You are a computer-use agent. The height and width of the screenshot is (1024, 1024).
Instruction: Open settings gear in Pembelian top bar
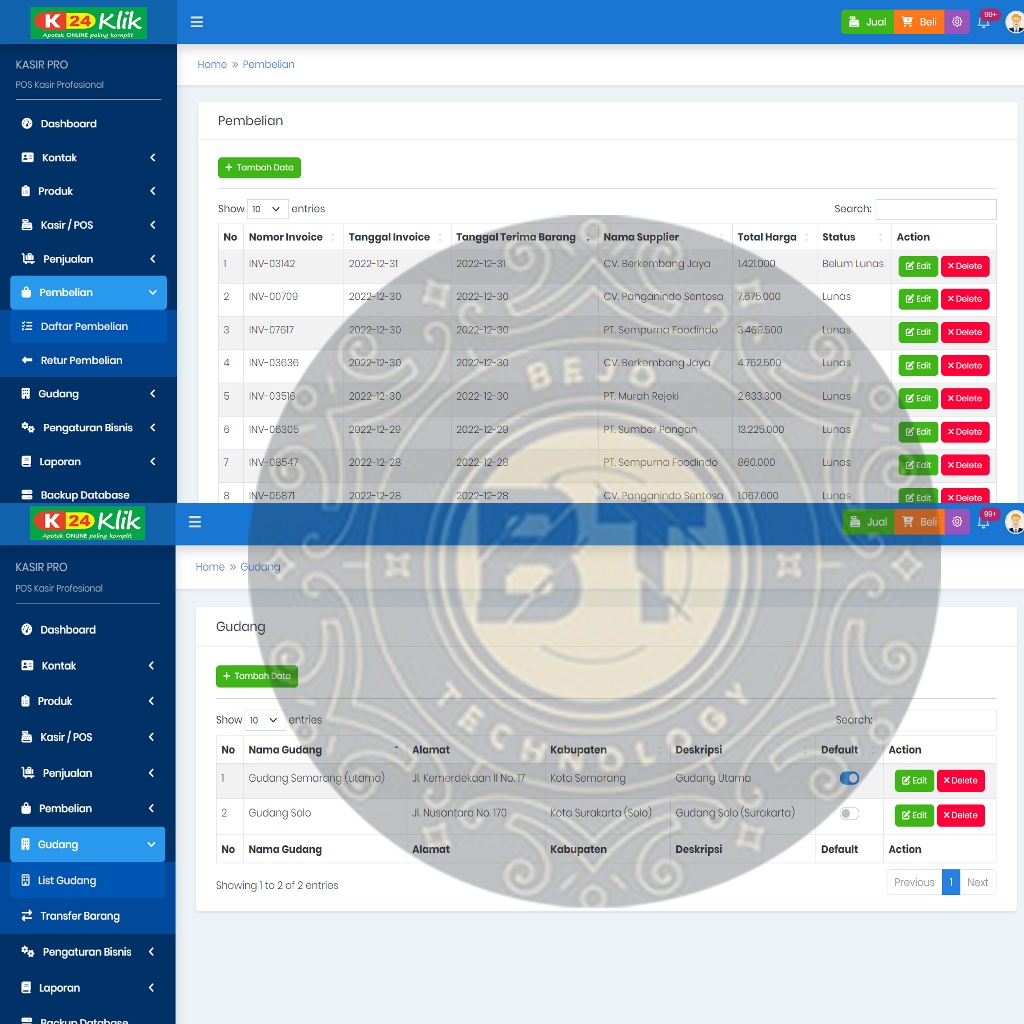pos(957,22)
